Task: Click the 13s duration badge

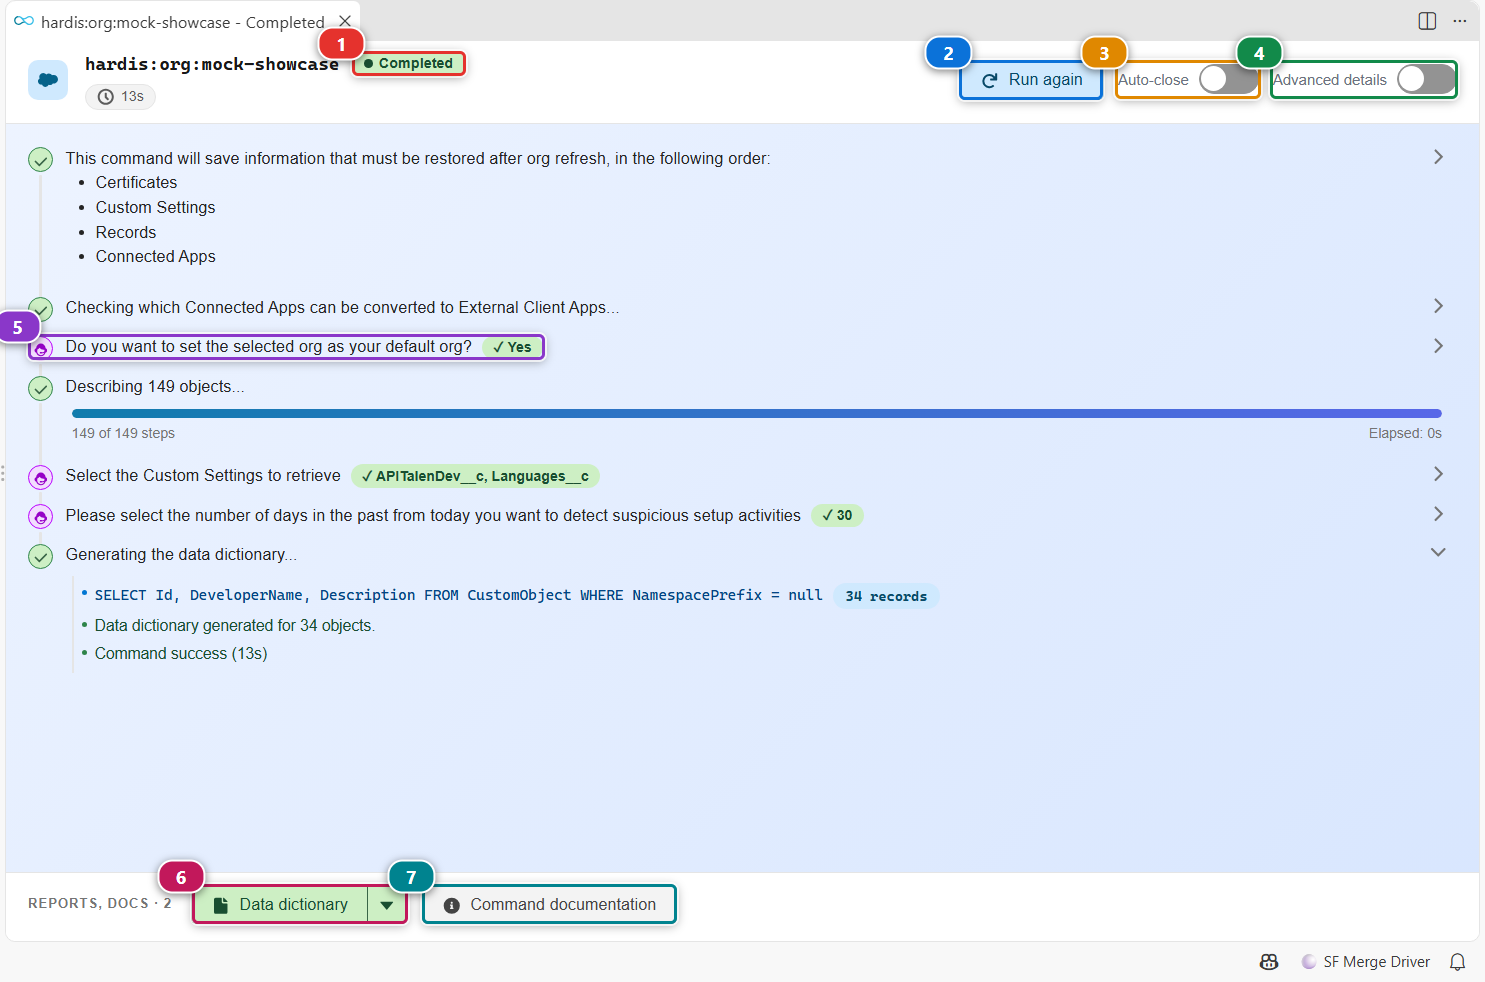Action: click(x=120, y=97)
